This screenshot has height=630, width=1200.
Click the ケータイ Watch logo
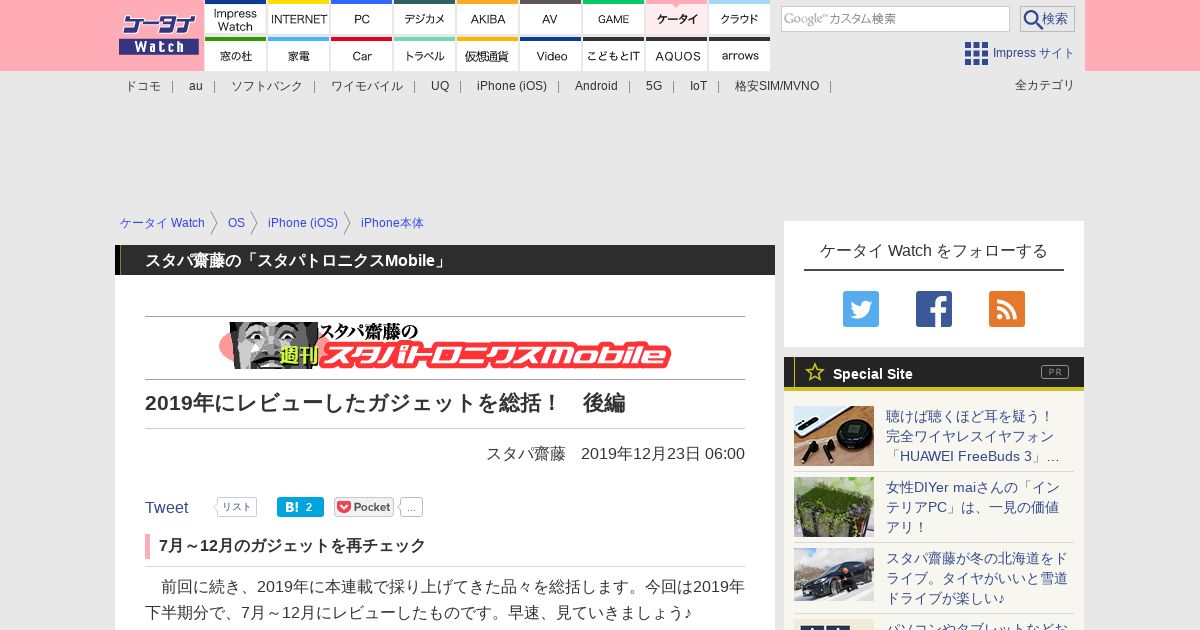pos(159,35)
